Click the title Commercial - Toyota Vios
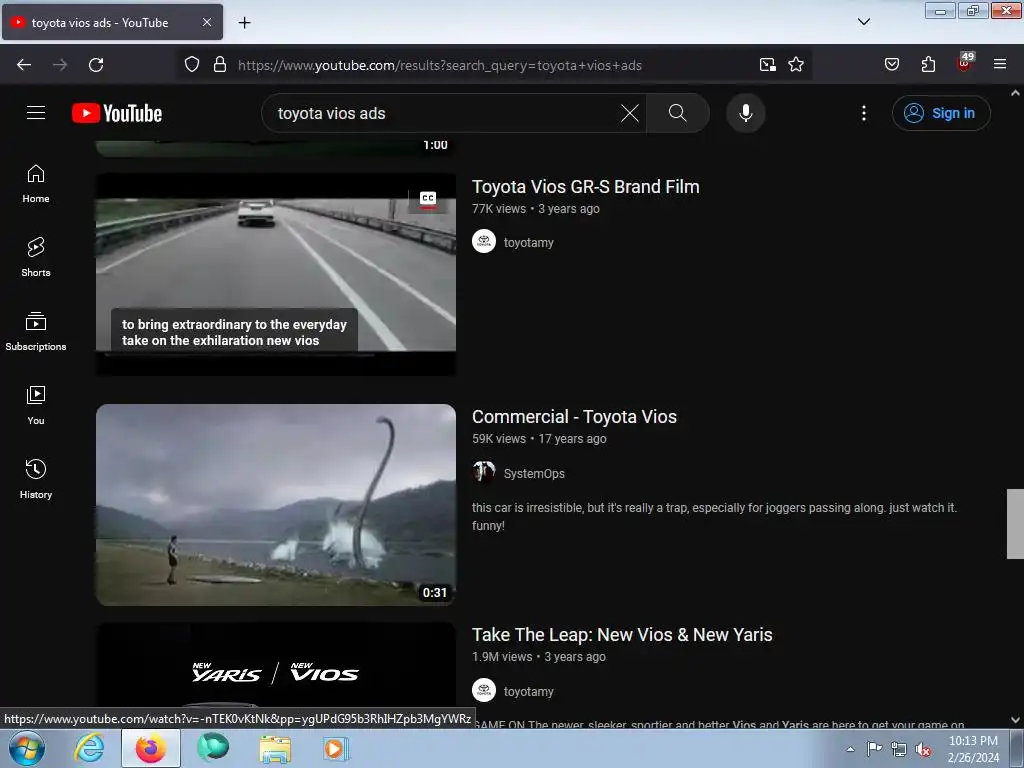Viewport: 1024px width, 768px height. (575, 417)
